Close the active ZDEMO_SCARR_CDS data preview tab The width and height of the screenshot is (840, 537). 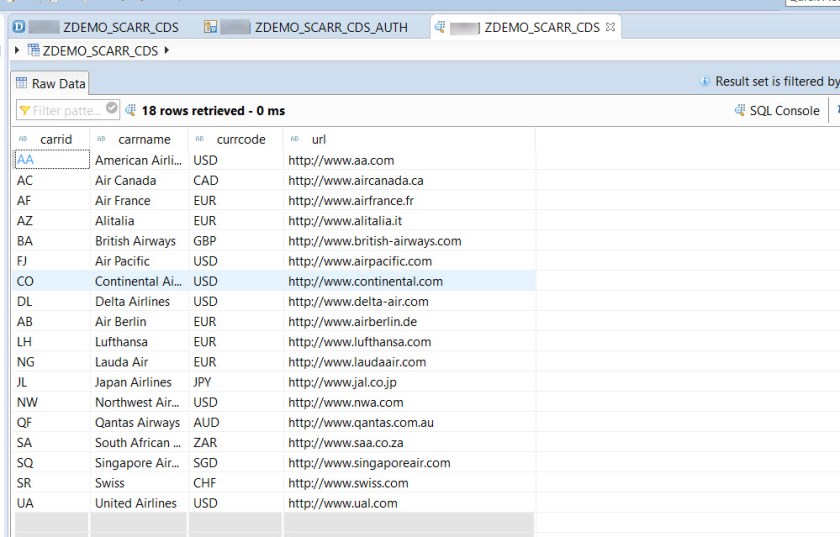tap(611, 27)
